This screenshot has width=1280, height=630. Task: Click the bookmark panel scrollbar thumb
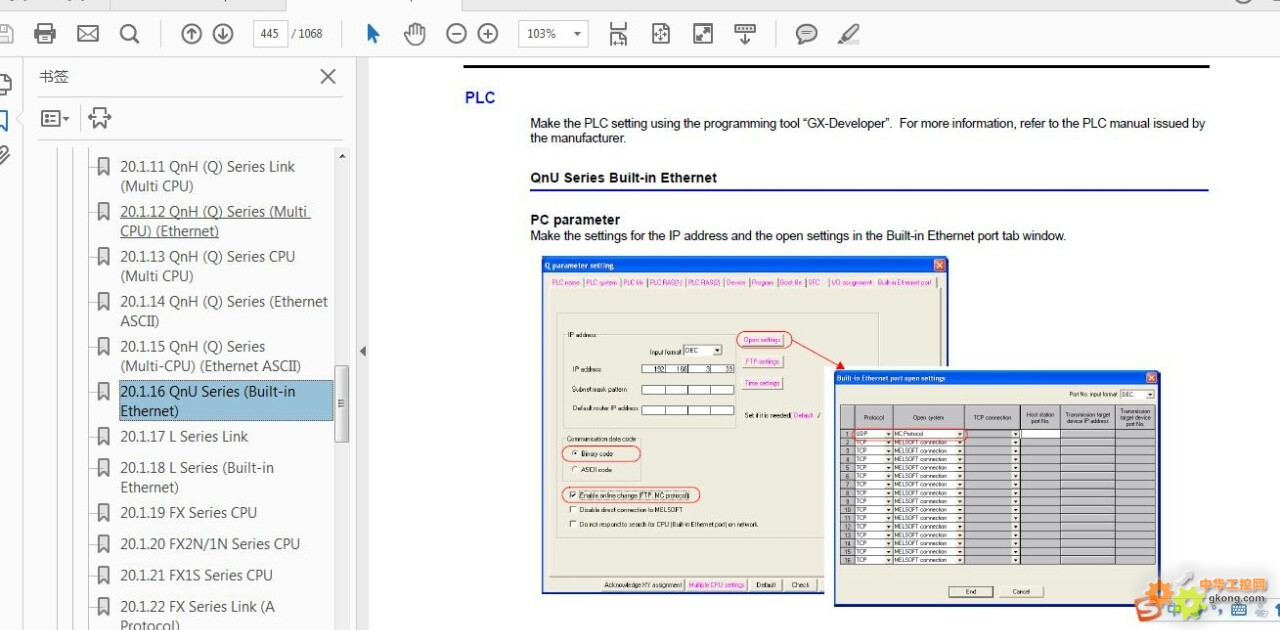tap(342, 403)
